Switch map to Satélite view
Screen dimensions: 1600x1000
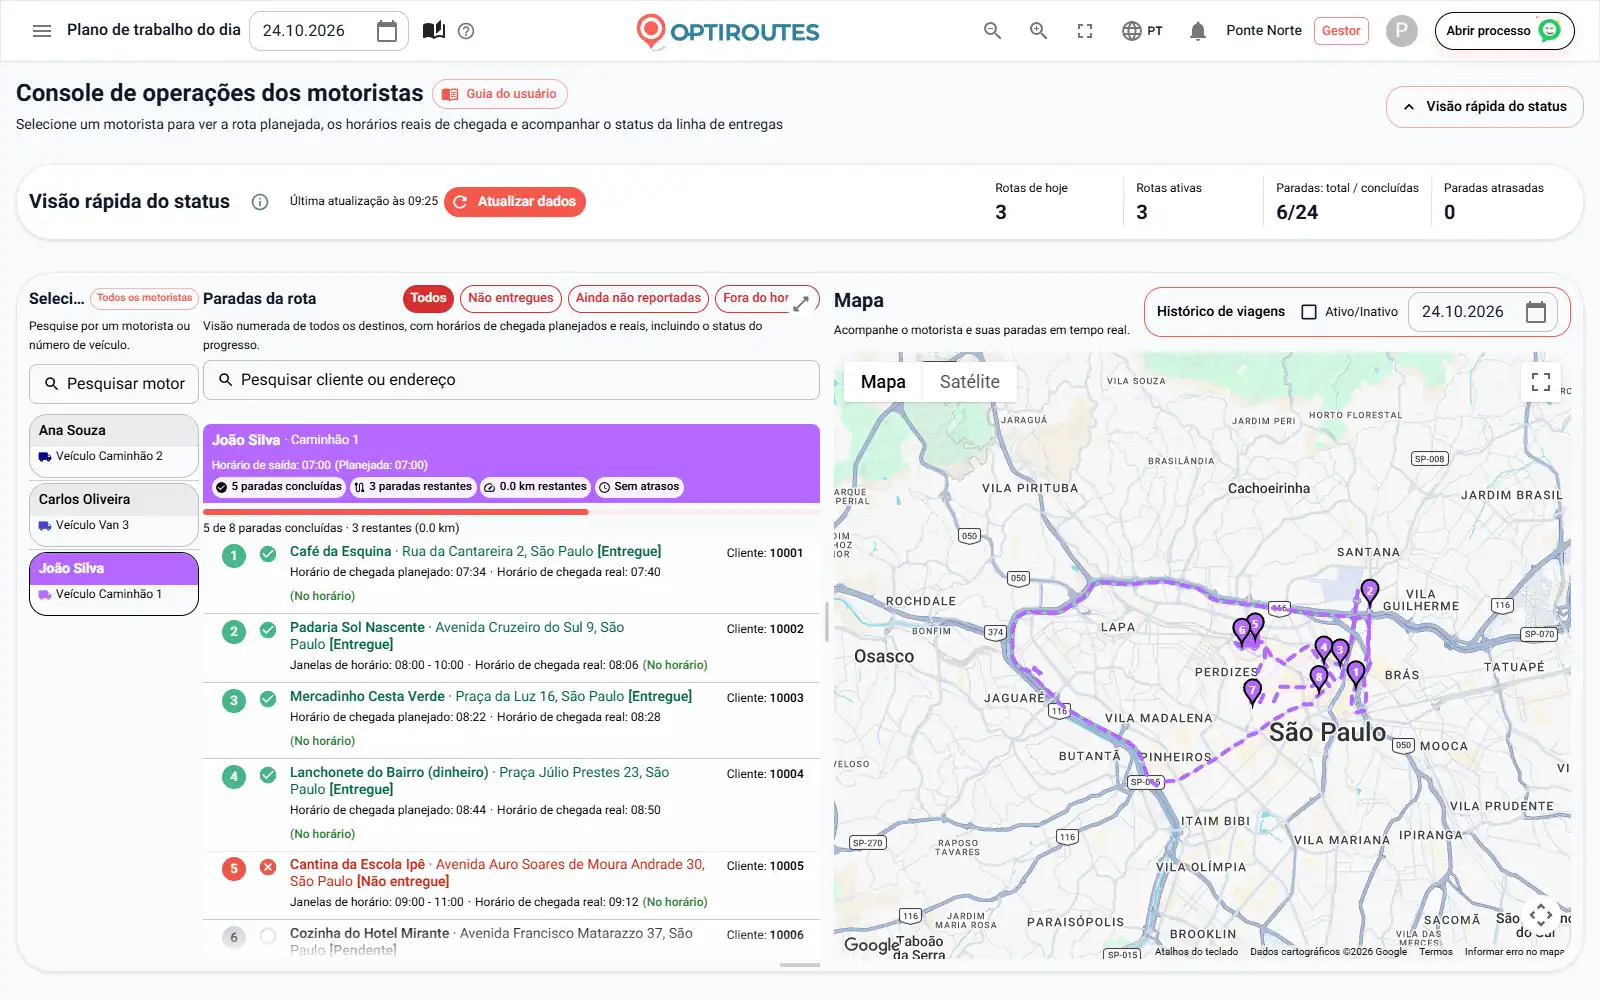(x=969, y=382)
